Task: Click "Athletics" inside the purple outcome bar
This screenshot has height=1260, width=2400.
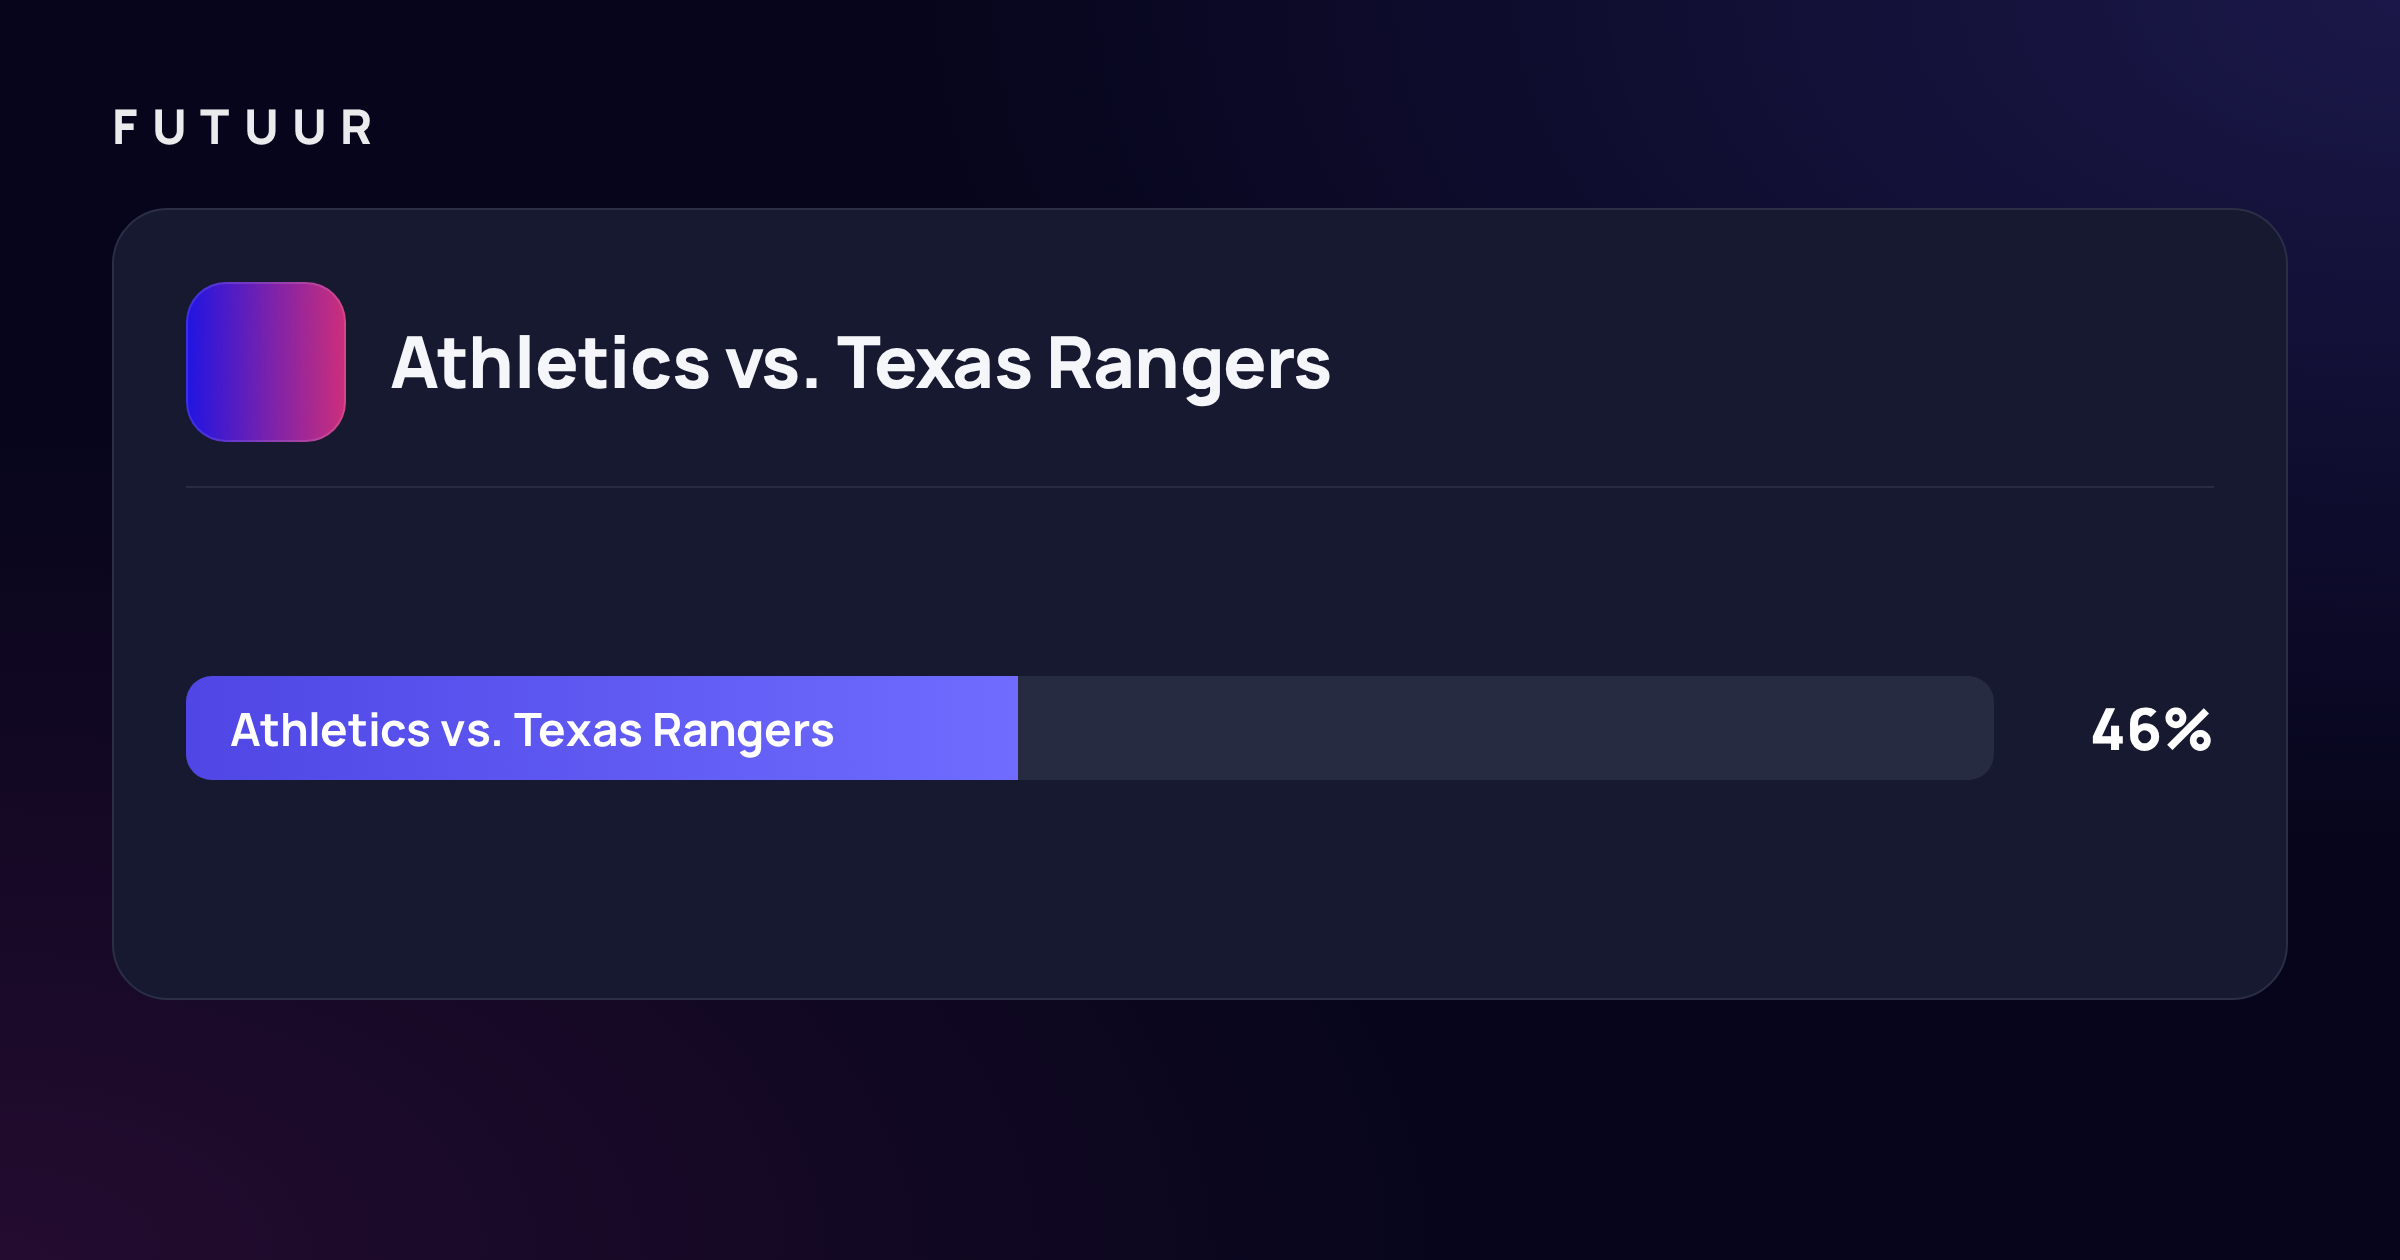Action: tap(330, 729)
